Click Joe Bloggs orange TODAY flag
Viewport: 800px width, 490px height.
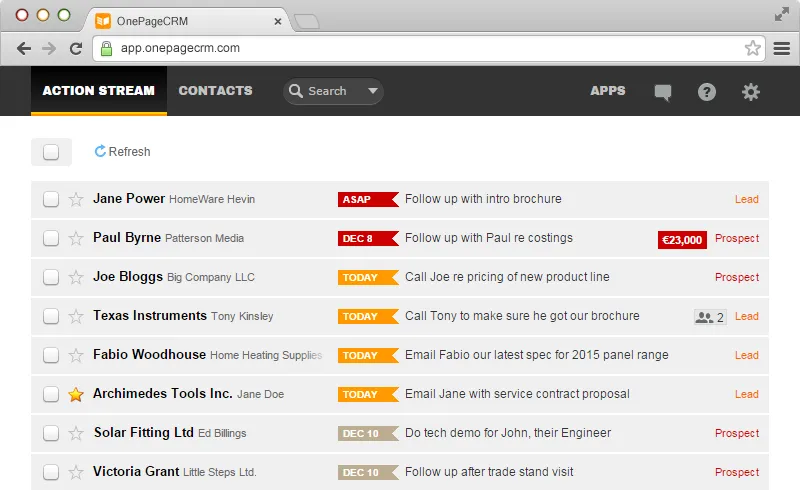368,278
